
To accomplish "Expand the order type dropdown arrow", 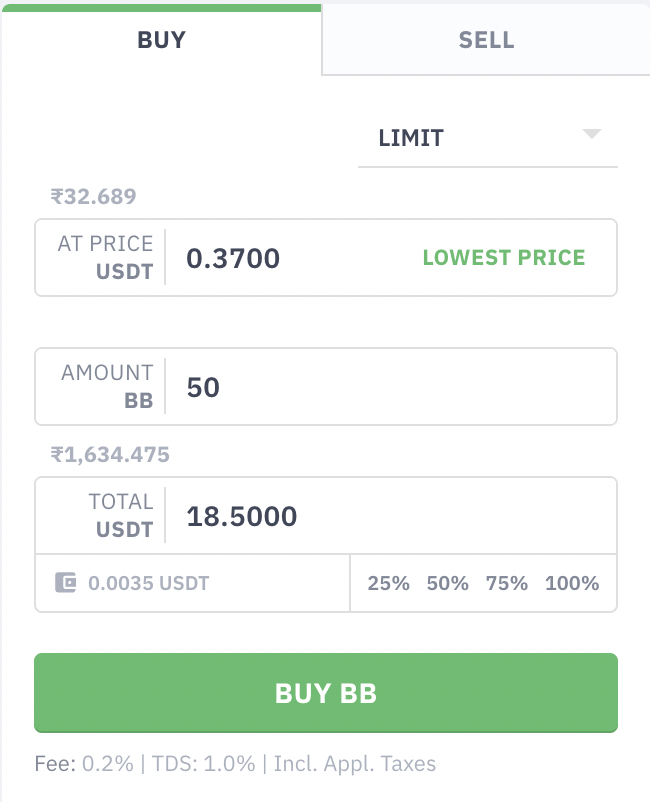I will pyautogui.click(x=592, y=134).
